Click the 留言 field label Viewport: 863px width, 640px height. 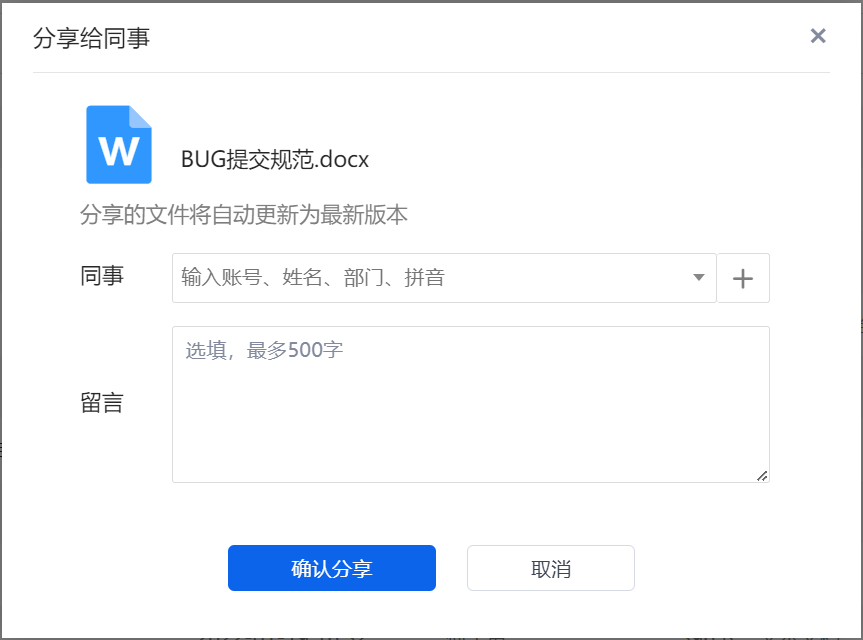tap(102, 403)
